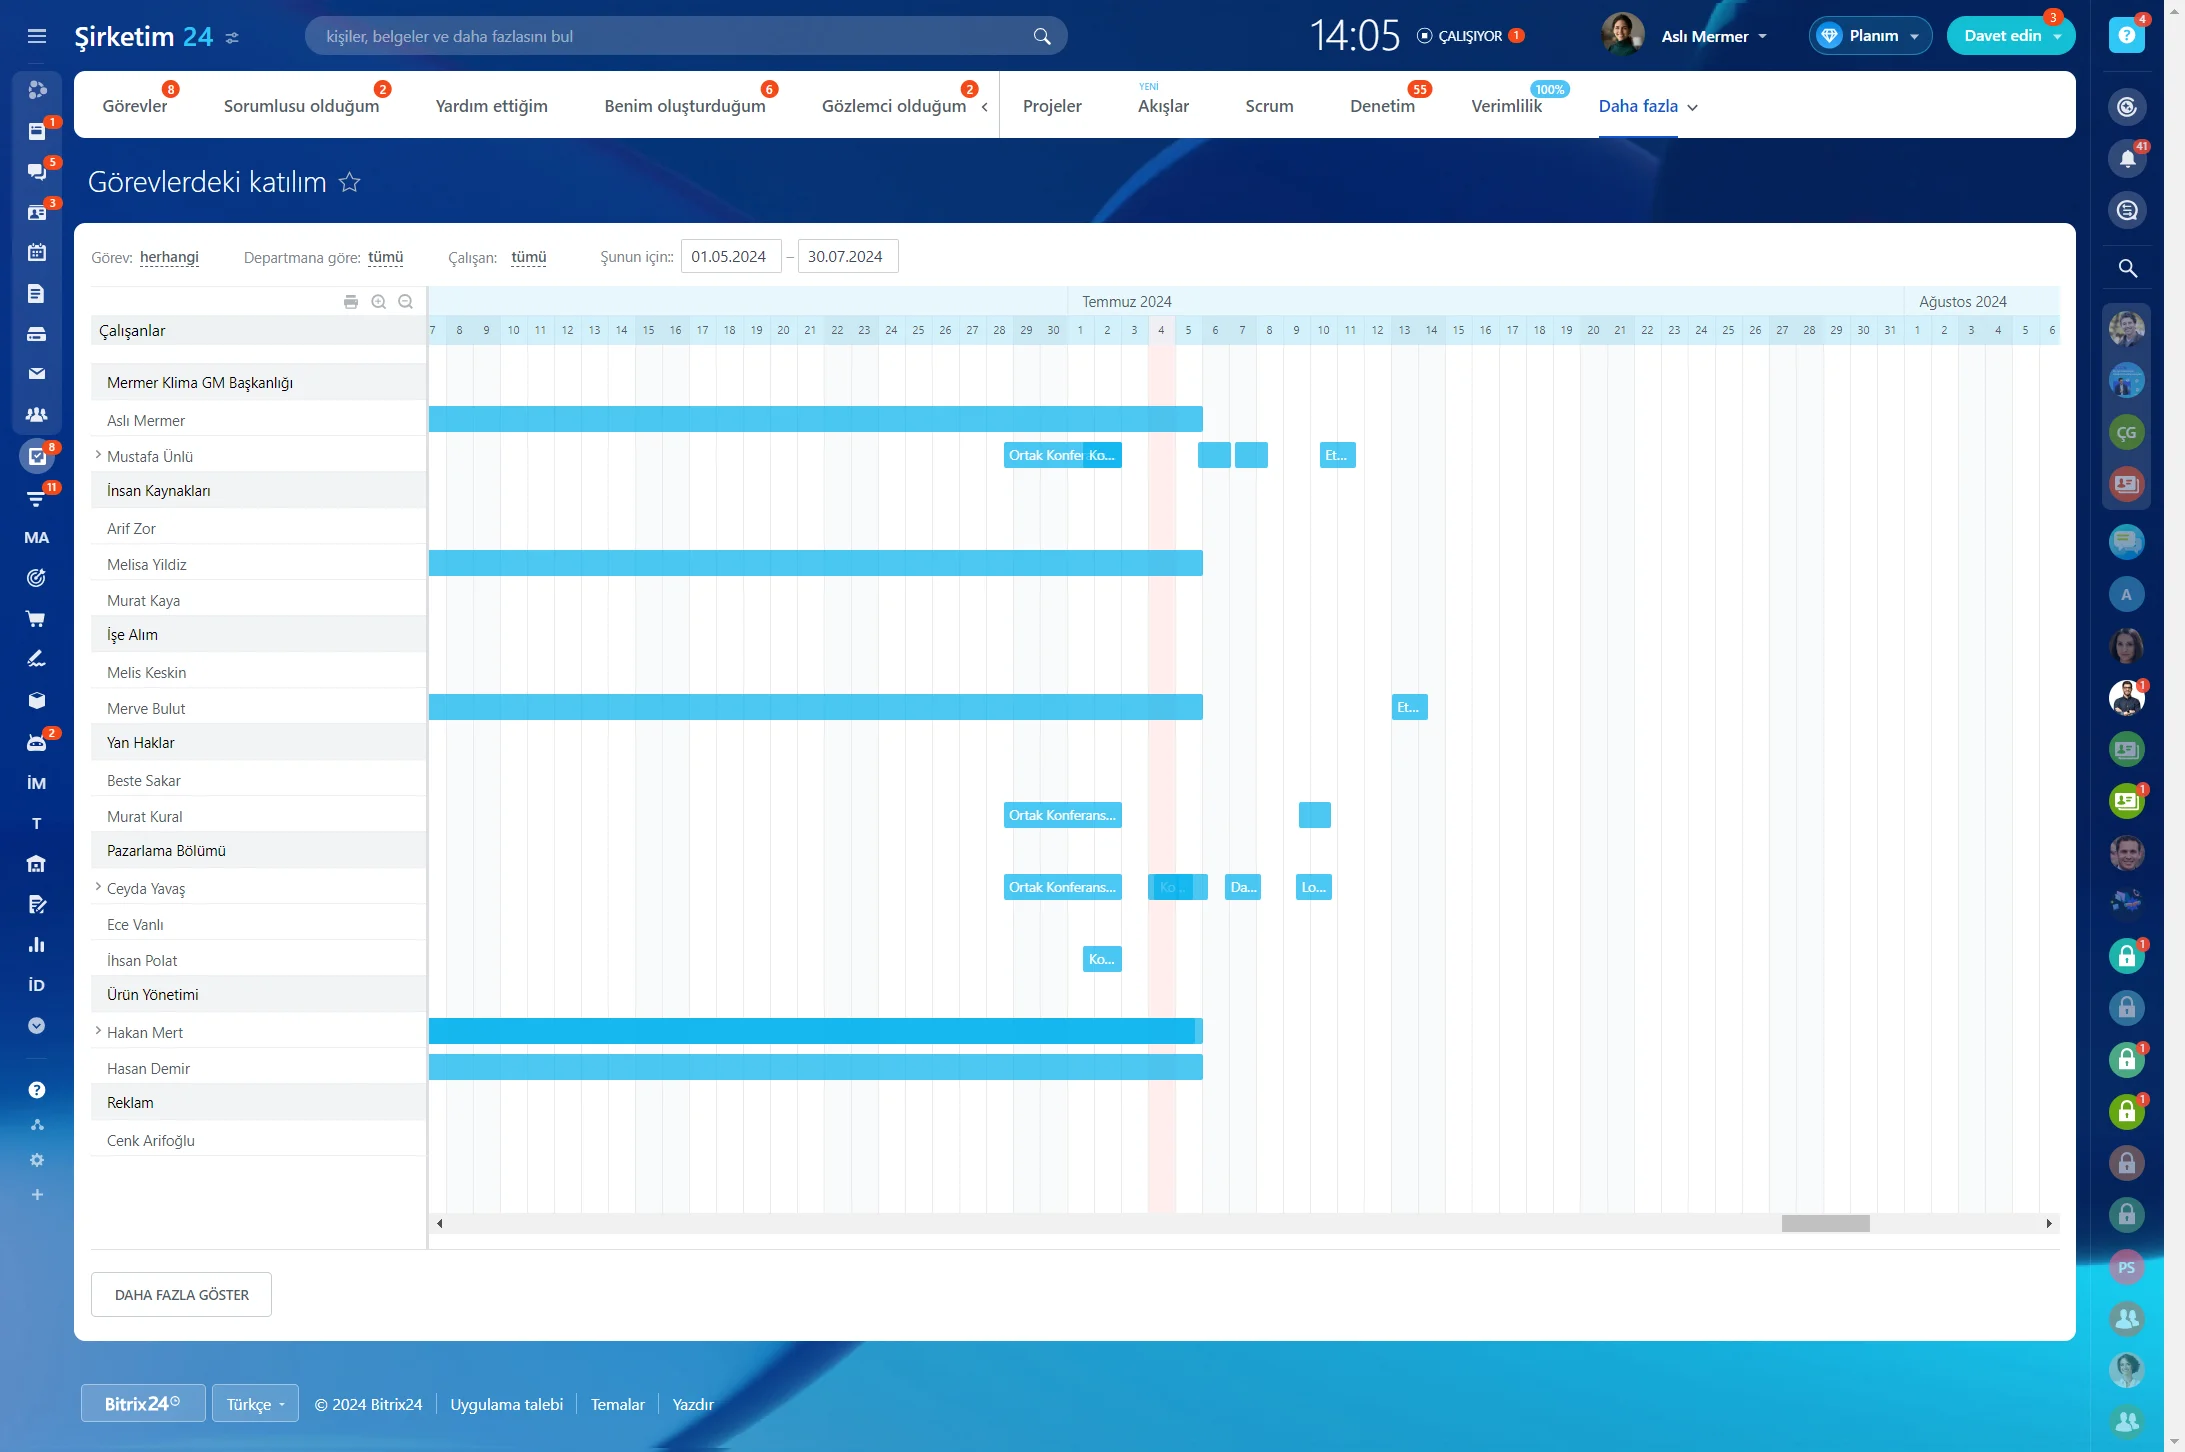2185x1452 pixels.
Task: Open the mail envelope icon in sidebar
Action: click(x=37, y=374)
